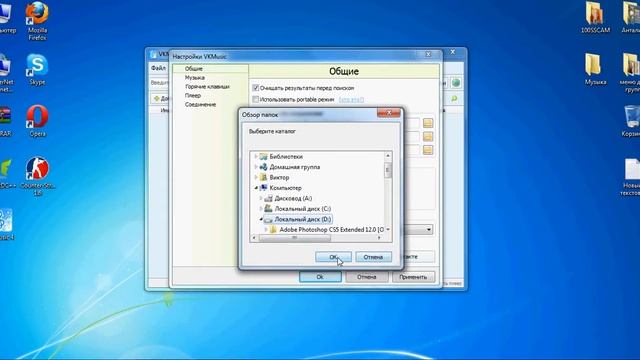
Task: Open the Recycle Bin desktop icon
Action: pos(632,121)
